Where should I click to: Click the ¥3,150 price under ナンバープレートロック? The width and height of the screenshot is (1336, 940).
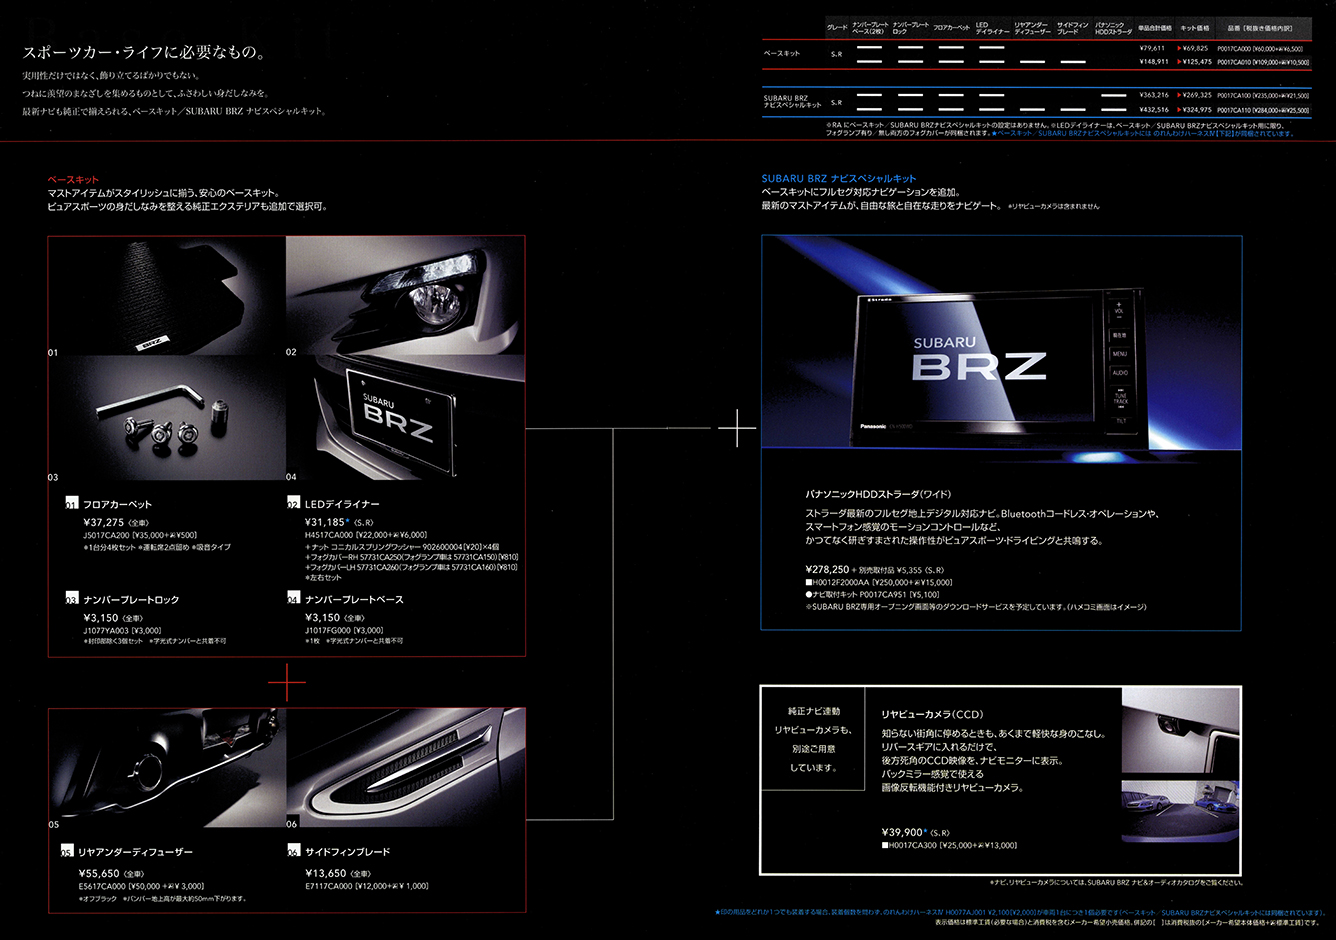(100, 617)
